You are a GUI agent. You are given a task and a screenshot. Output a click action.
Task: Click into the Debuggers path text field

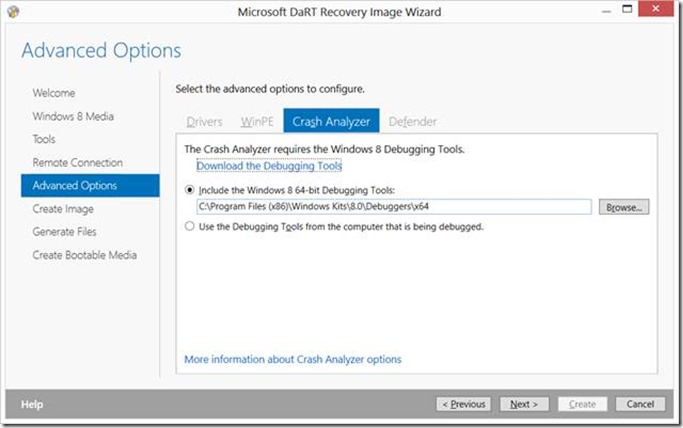point(394,207)
